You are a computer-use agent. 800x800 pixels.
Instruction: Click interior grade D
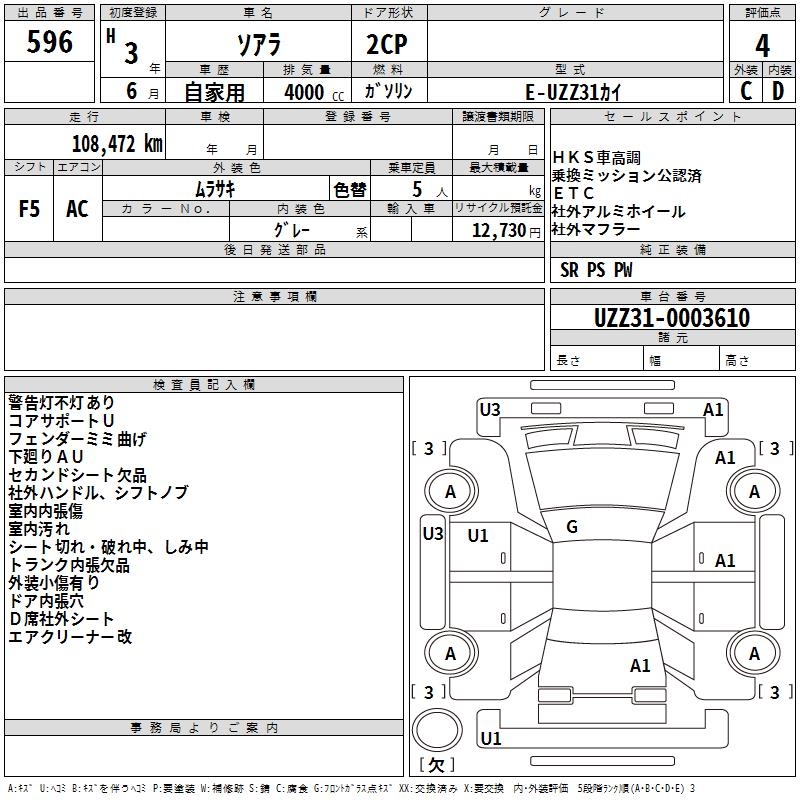click(778, 91)
